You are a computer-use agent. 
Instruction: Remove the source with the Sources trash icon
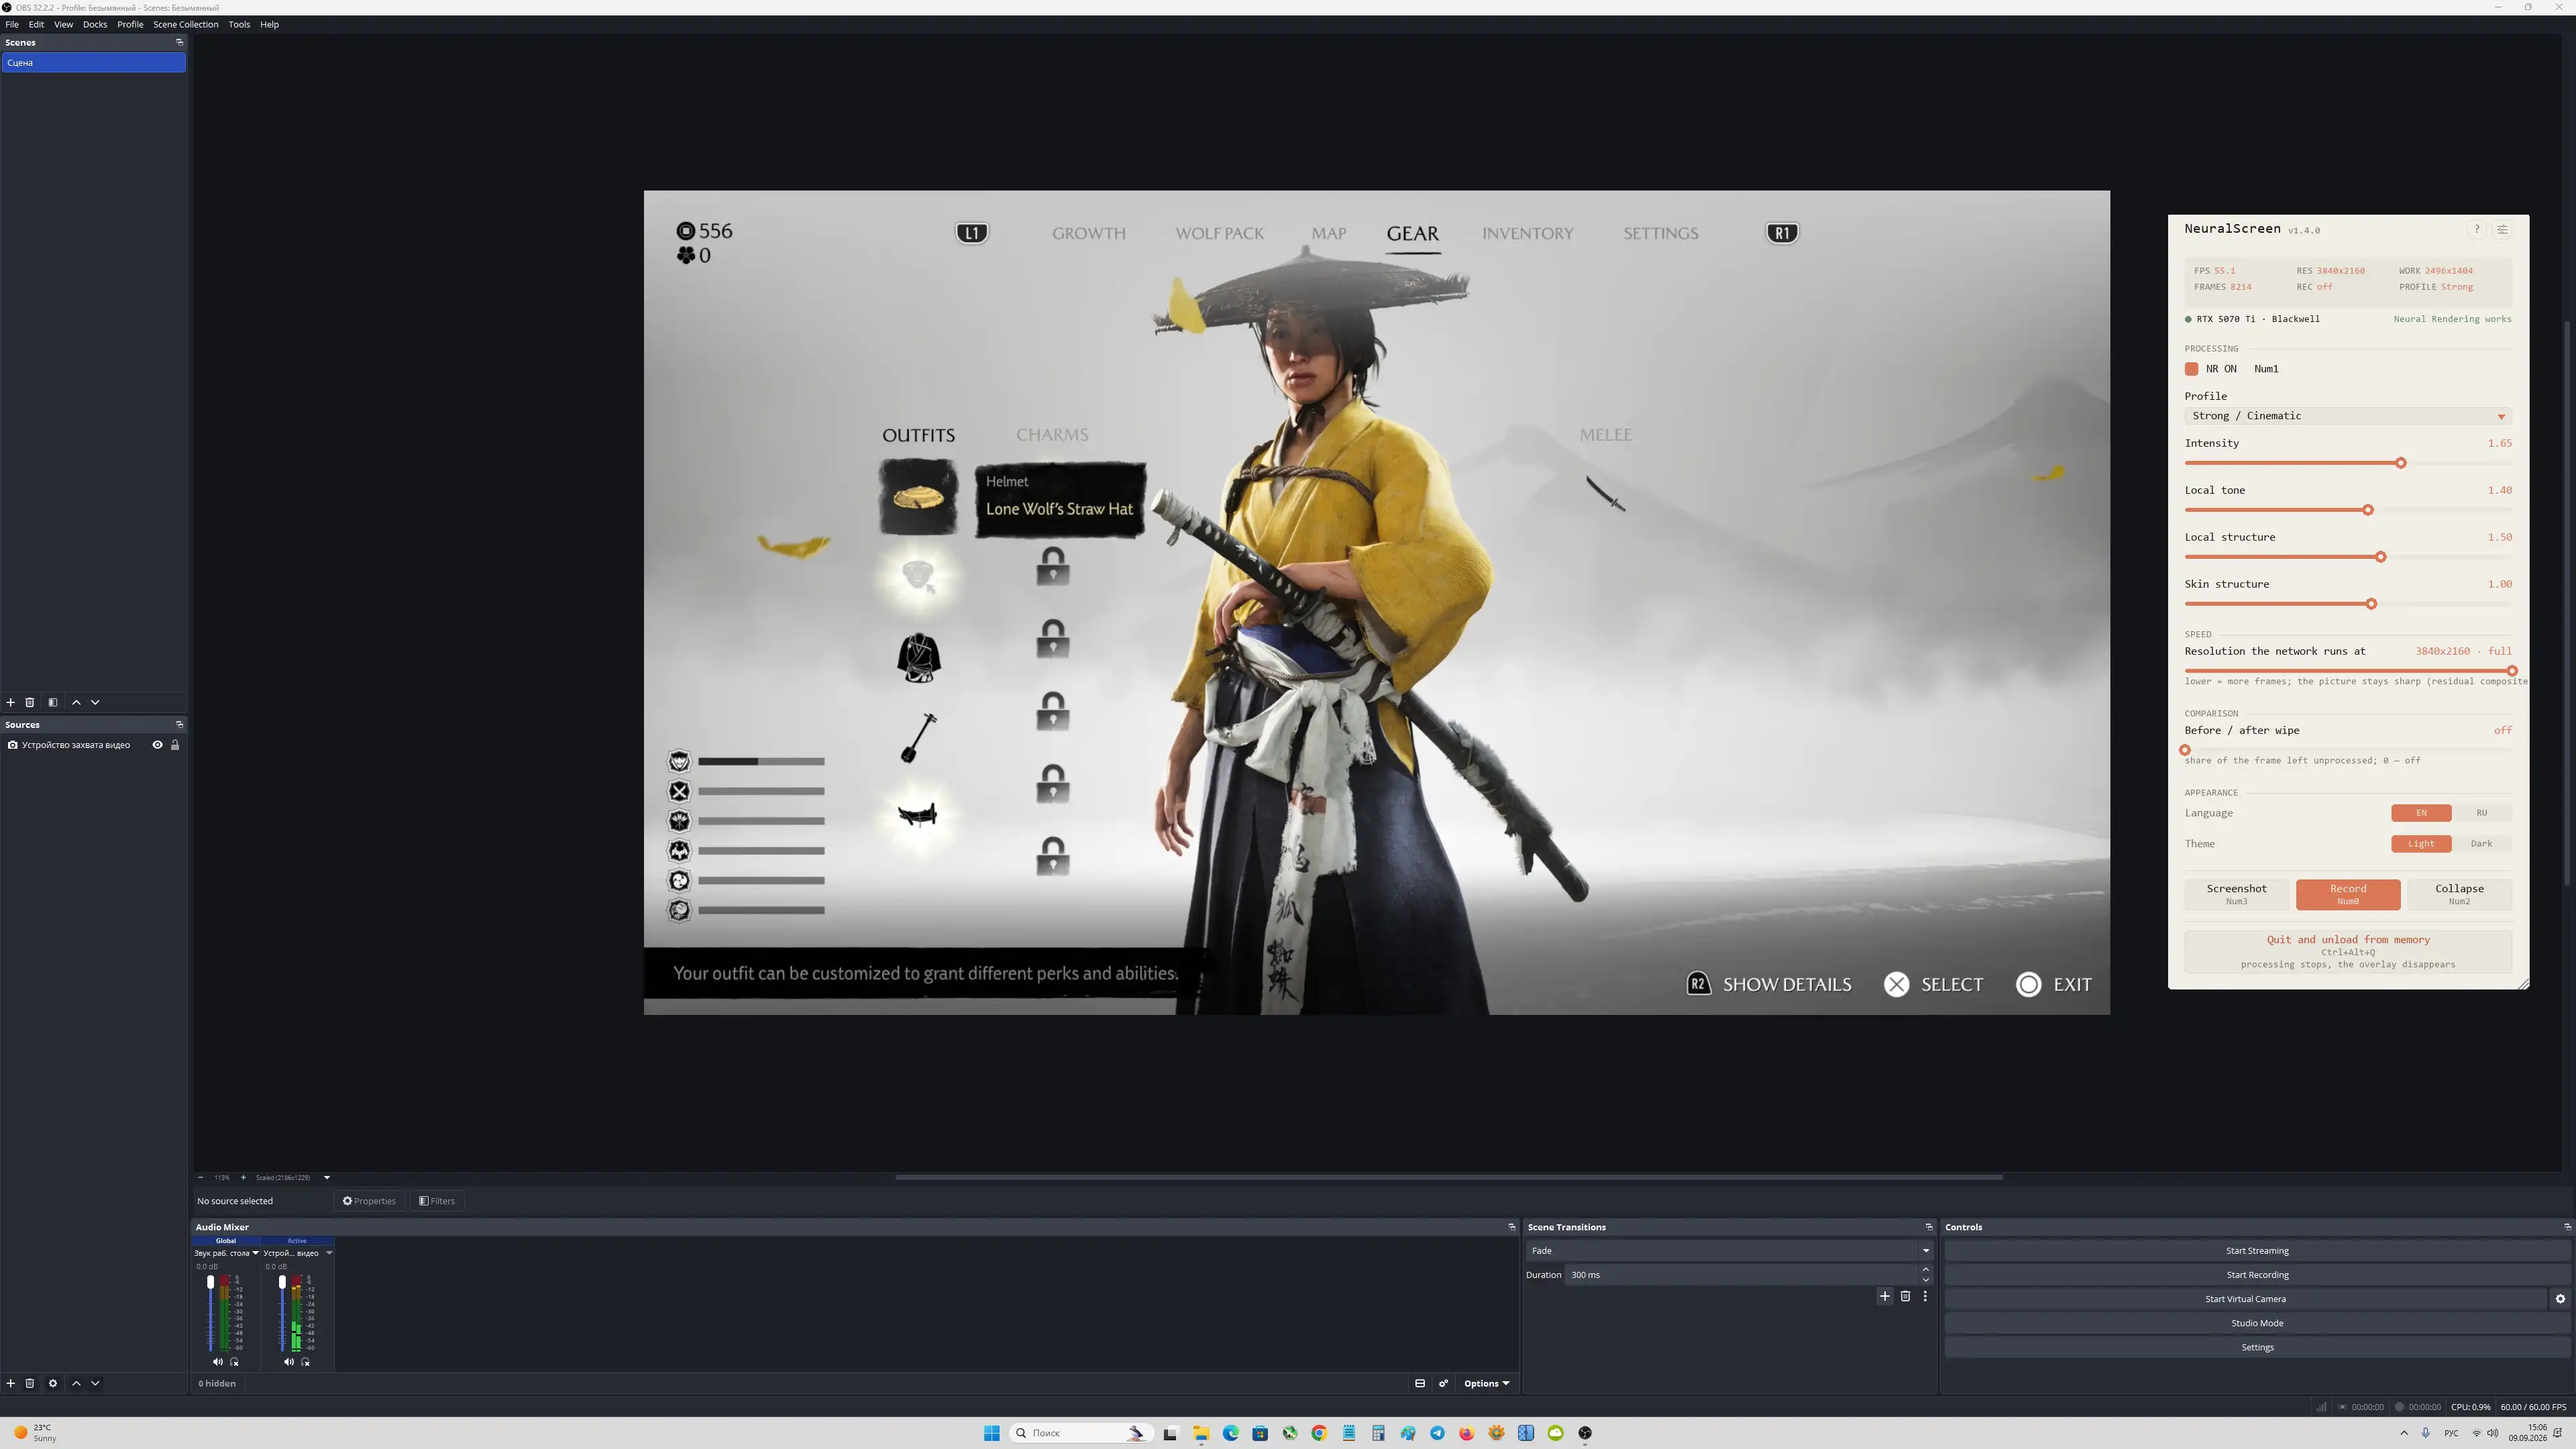30,1383
